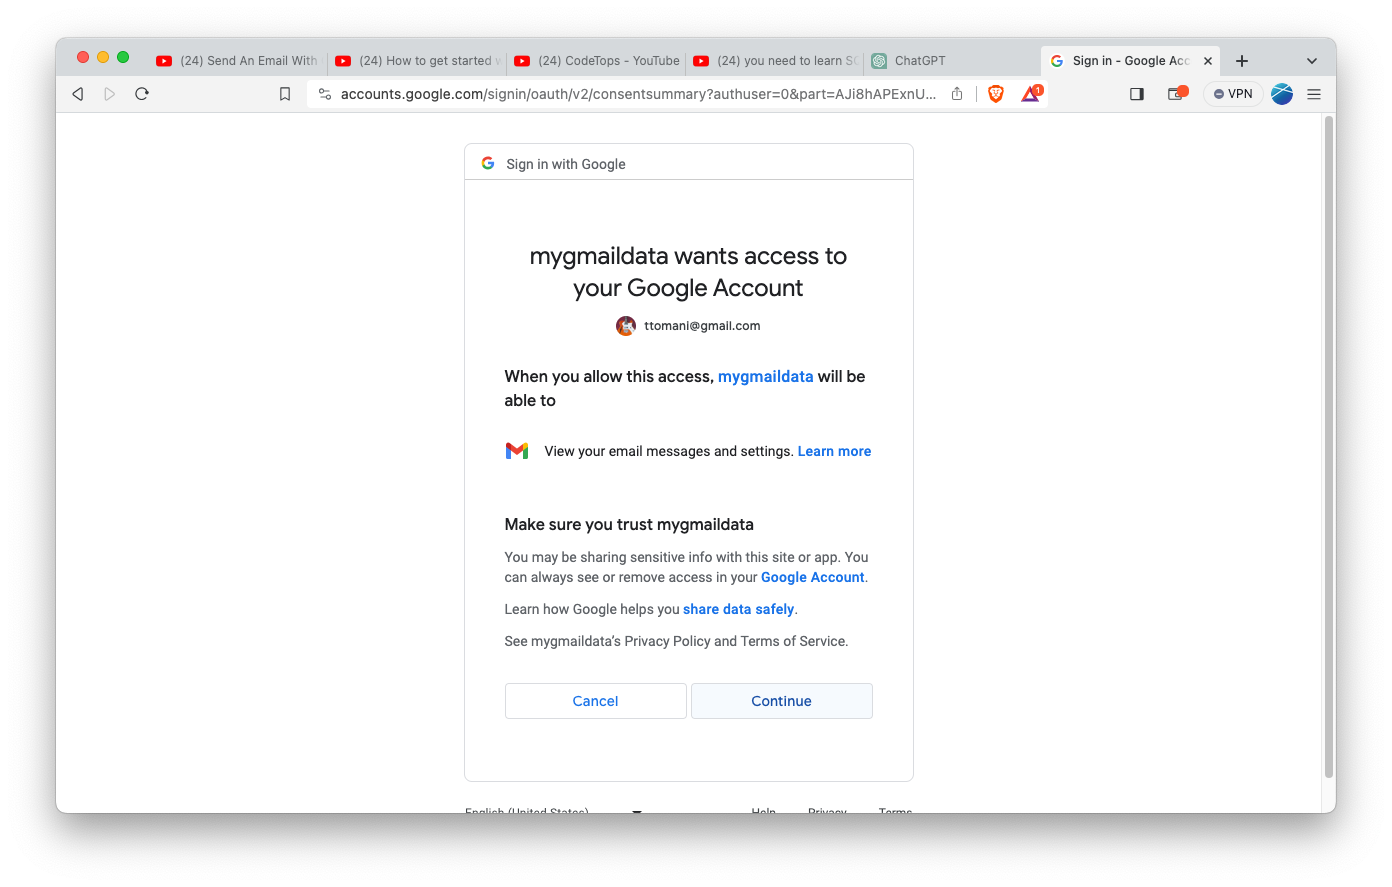1392x887 pixels.
Task: Click the share icon in address bar
Action: click(x=957, y=94)
